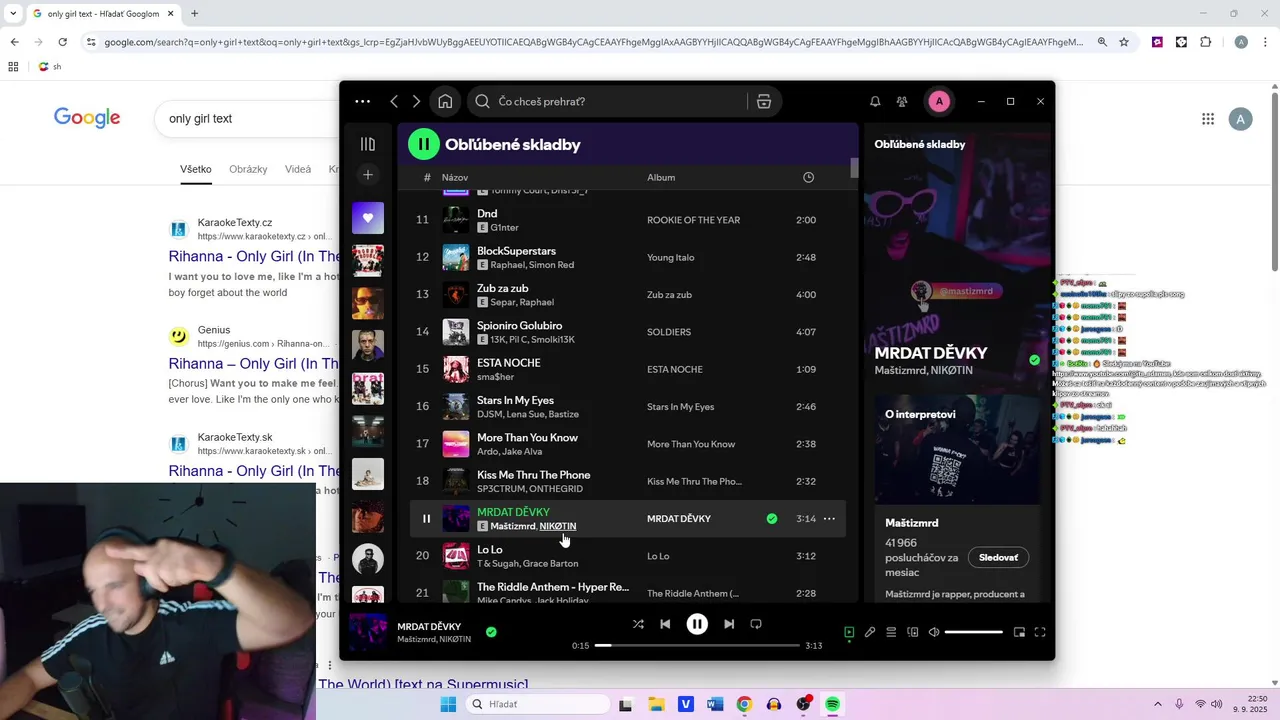This screenshot has height=720, width=1280.
Task: Open album link 'Kiss Me Thru The Pho...'
Action: (x=694, y=481)
